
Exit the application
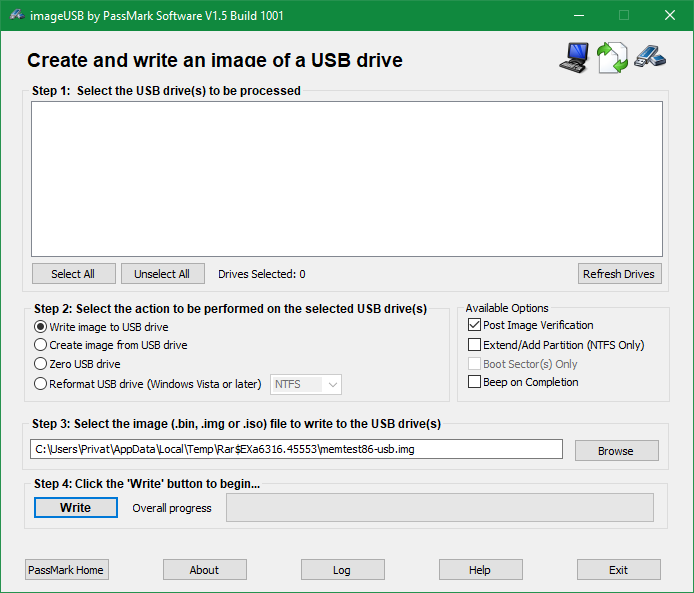click(619, 570)
